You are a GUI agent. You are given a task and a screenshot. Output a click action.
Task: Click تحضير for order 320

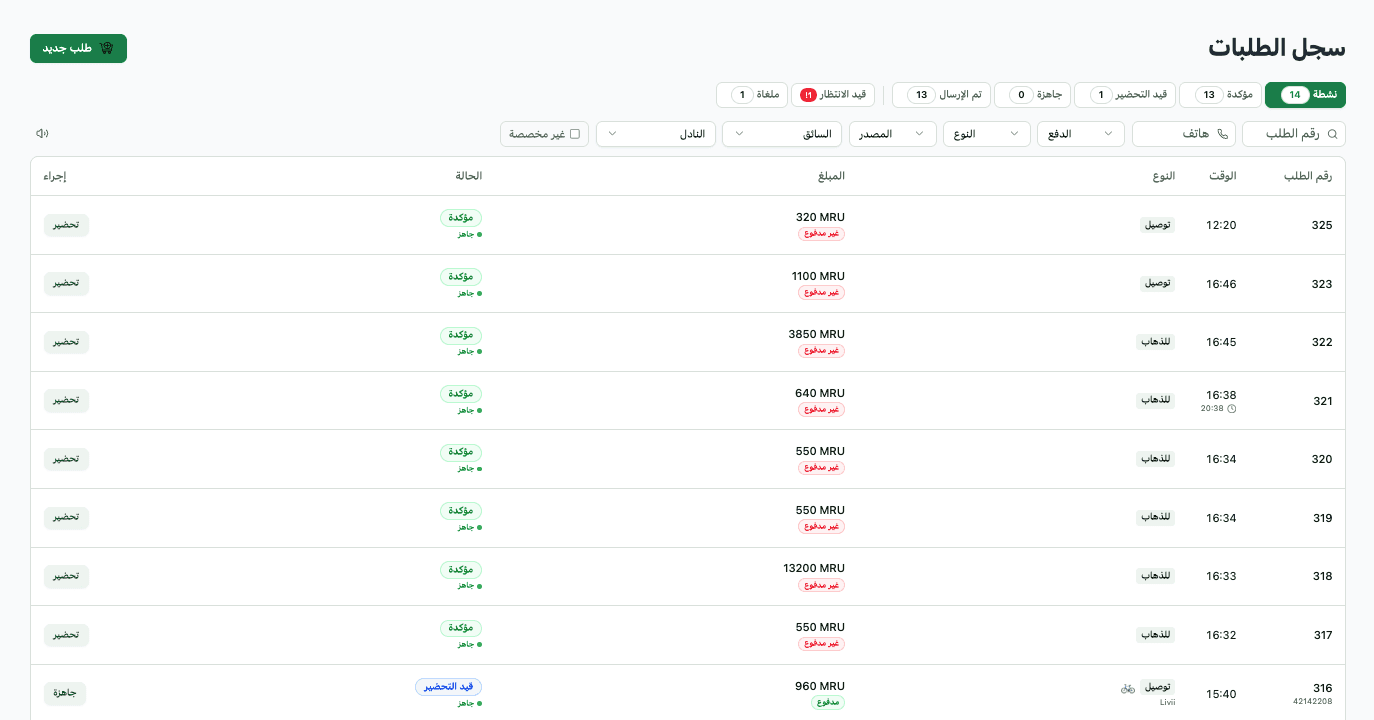click(x=66, y=459)
